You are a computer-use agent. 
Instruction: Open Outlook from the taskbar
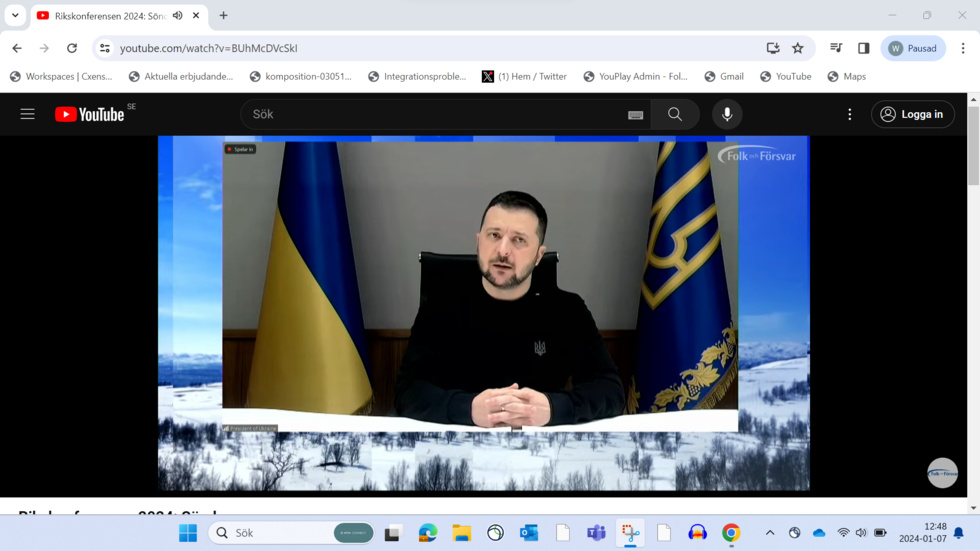pos(529,533)
